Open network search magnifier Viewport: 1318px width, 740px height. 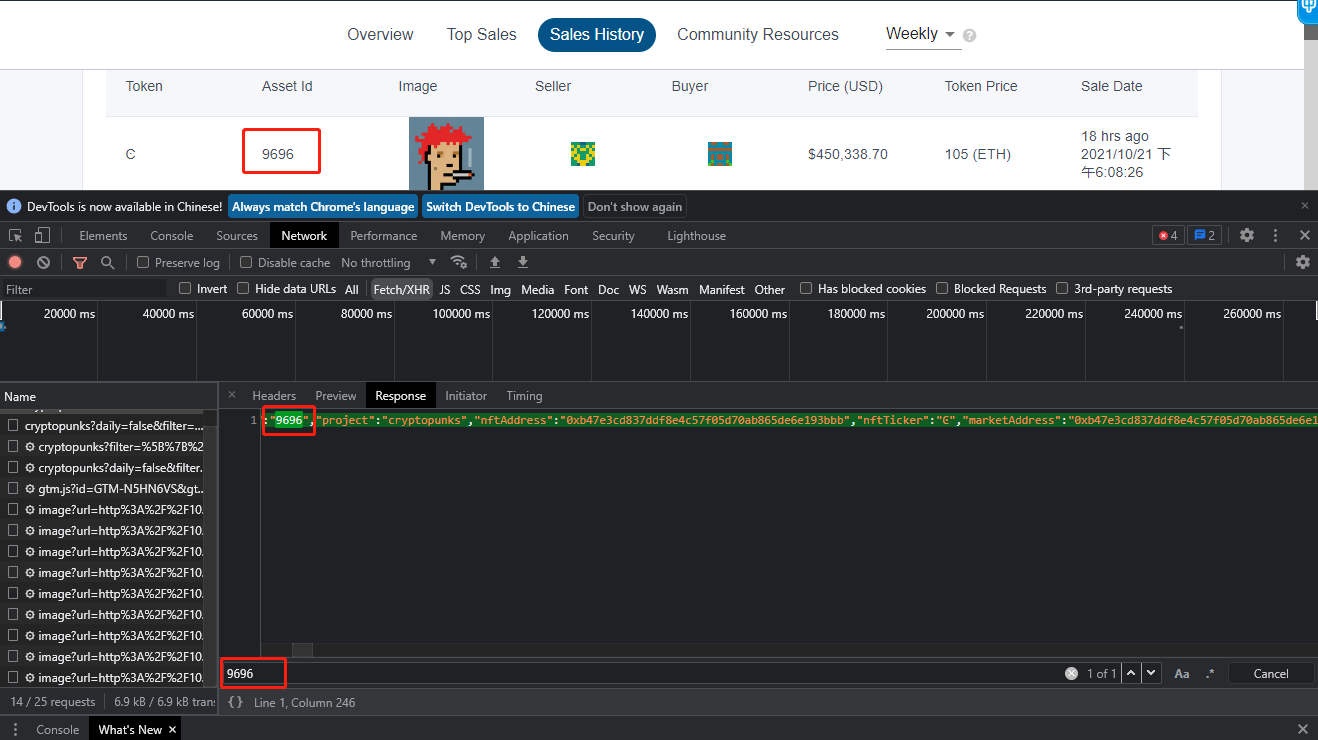[x=107, y=262]
